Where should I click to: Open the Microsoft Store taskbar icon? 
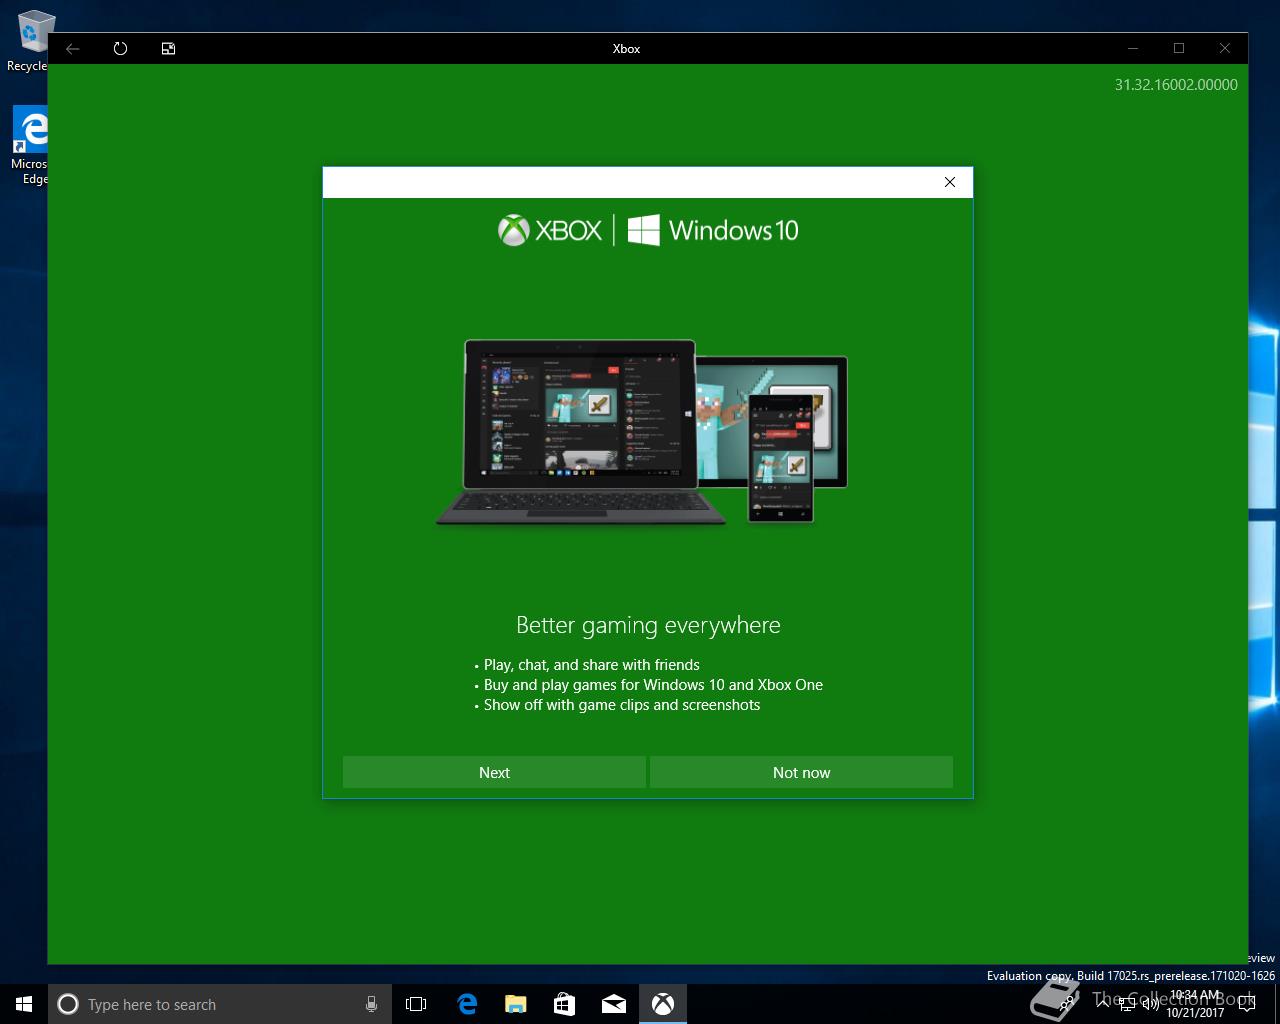point(564,1004)
